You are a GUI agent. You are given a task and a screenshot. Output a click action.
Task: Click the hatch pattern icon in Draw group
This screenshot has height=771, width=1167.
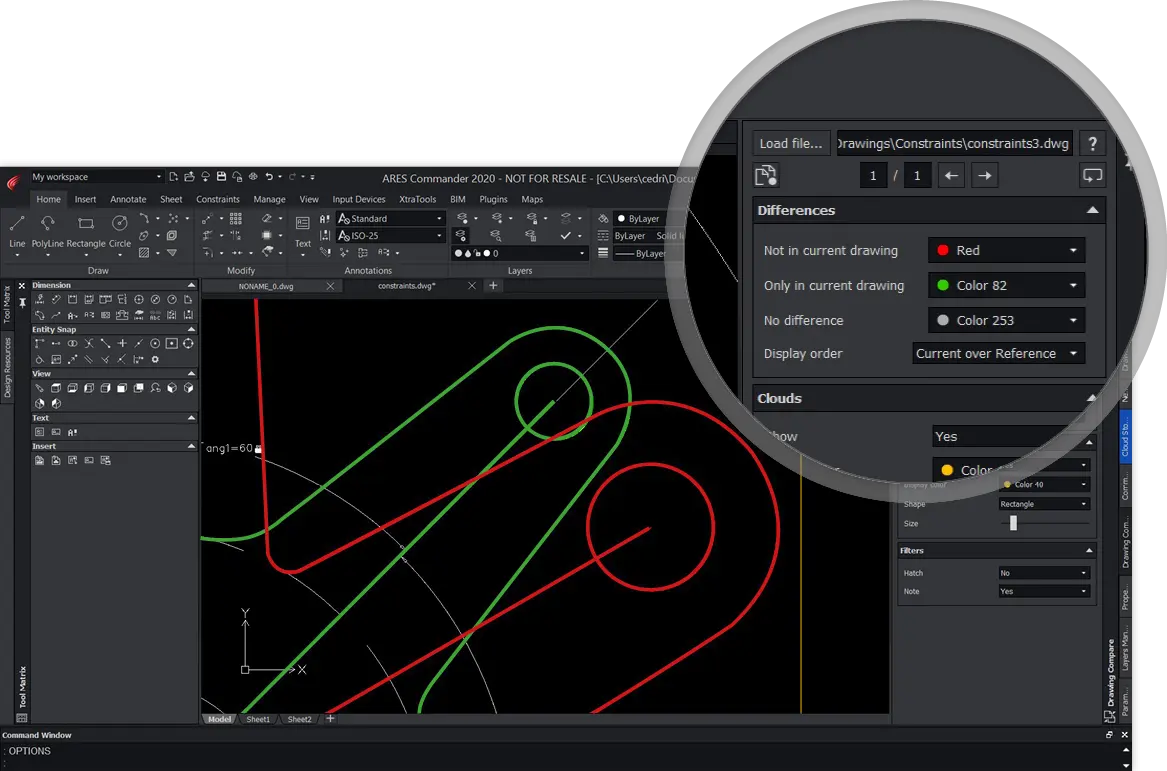pyautogui.click(x=144, y=253)
